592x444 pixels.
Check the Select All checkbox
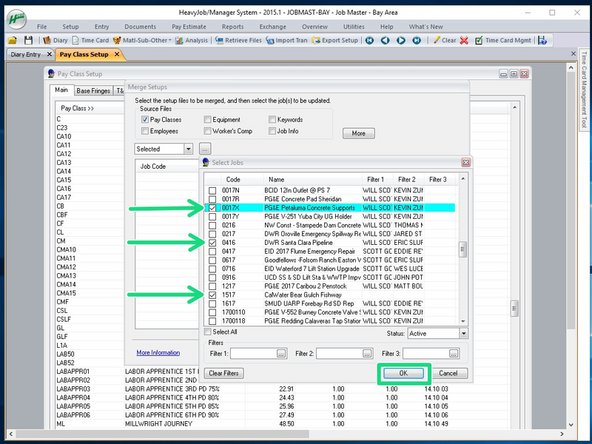tap(208, 331)
